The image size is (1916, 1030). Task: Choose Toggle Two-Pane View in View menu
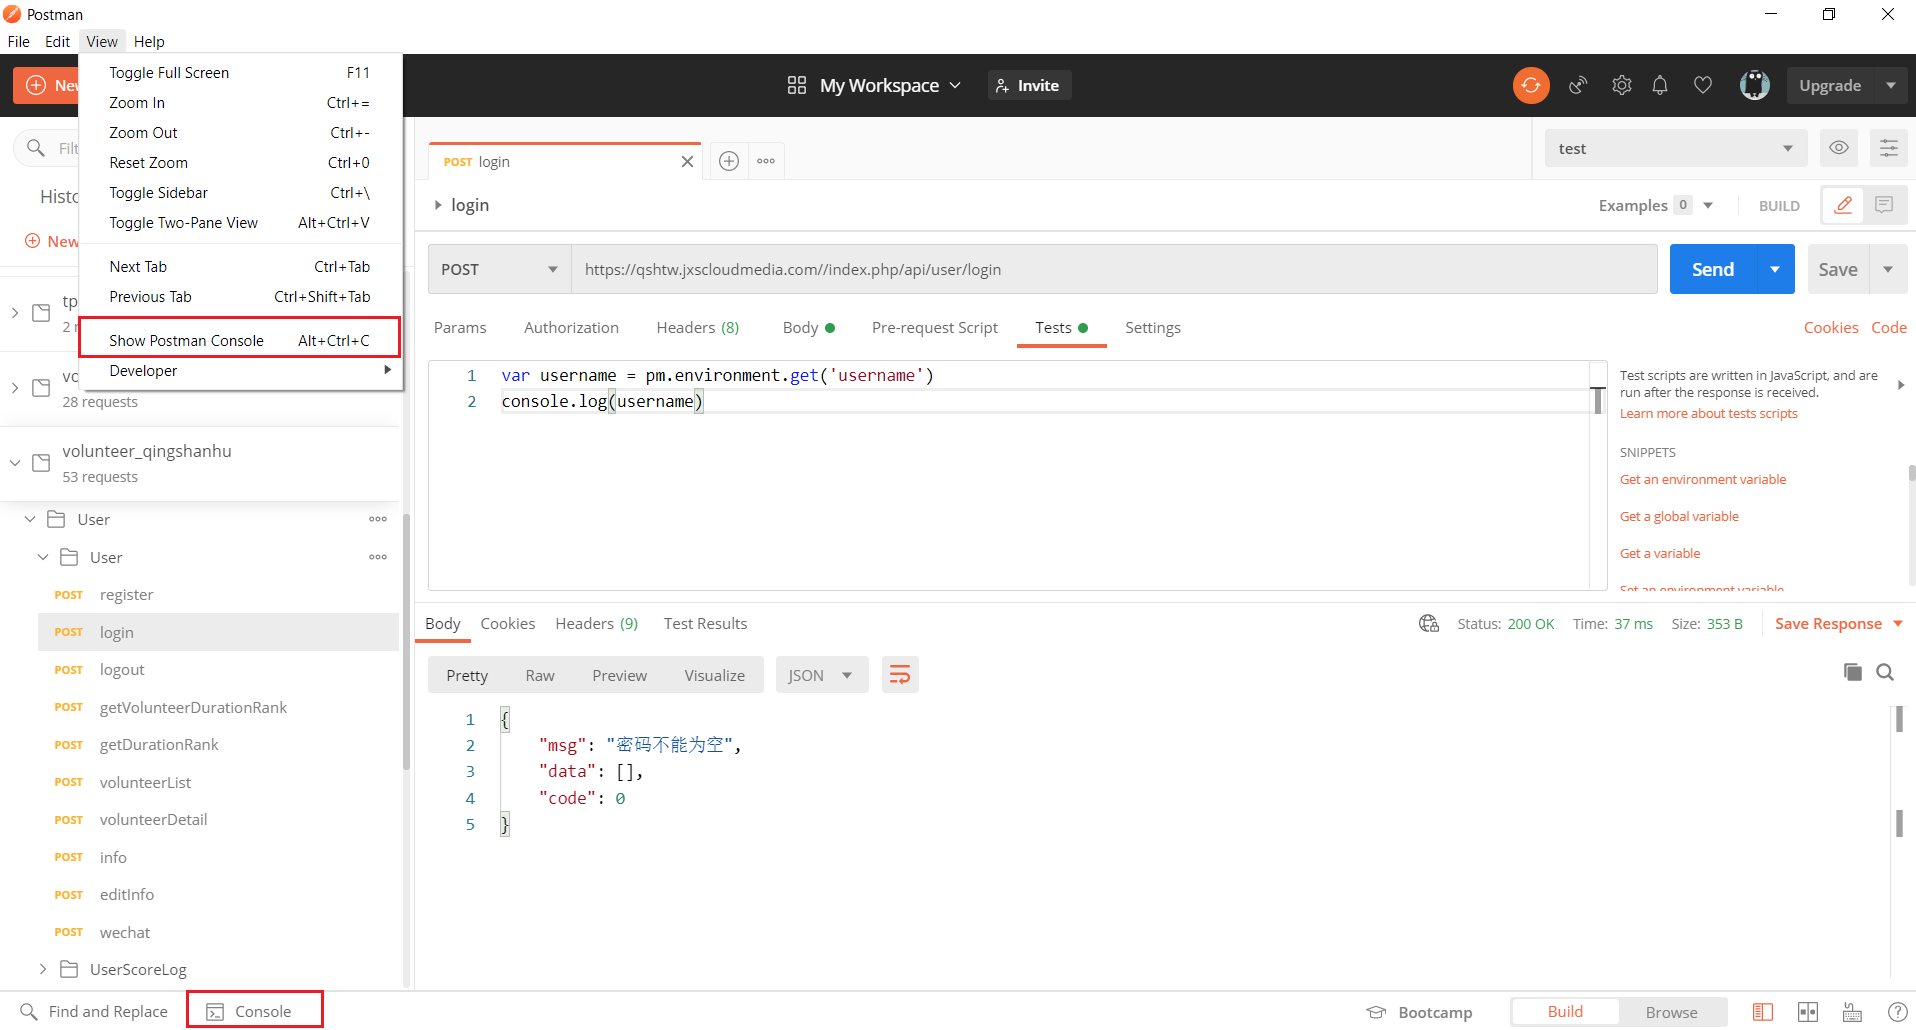(240, 223)
